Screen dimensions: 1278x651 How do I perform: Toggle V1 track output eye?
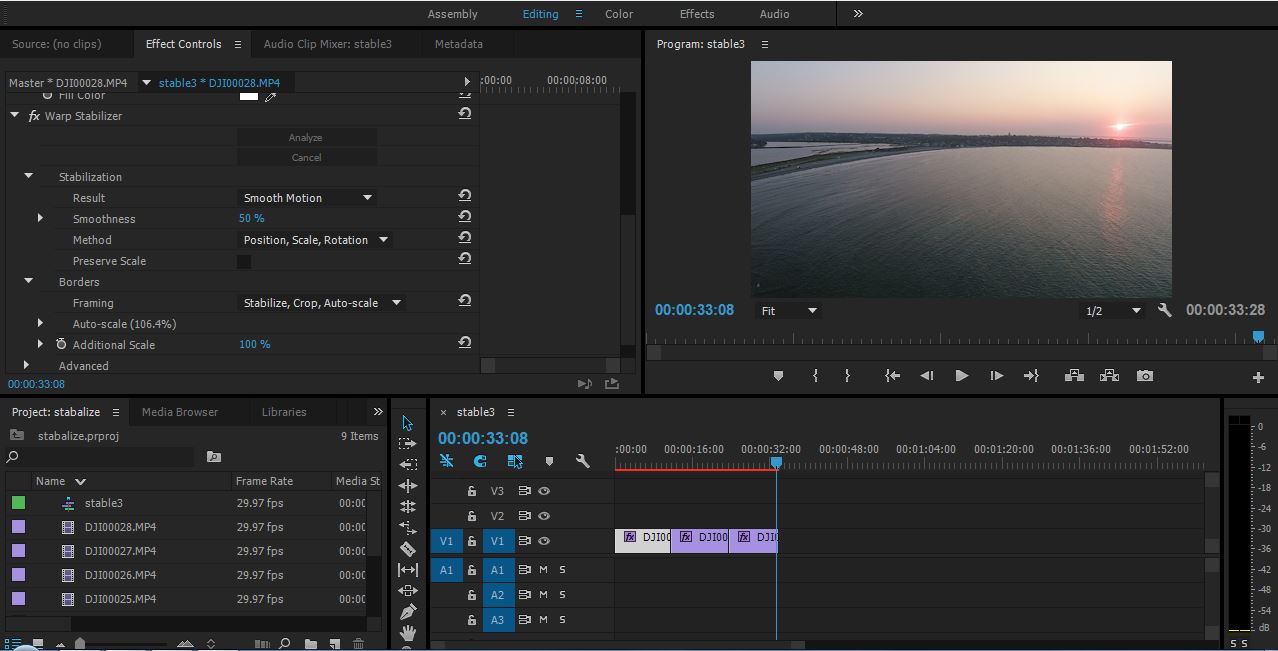pos(544,541)
